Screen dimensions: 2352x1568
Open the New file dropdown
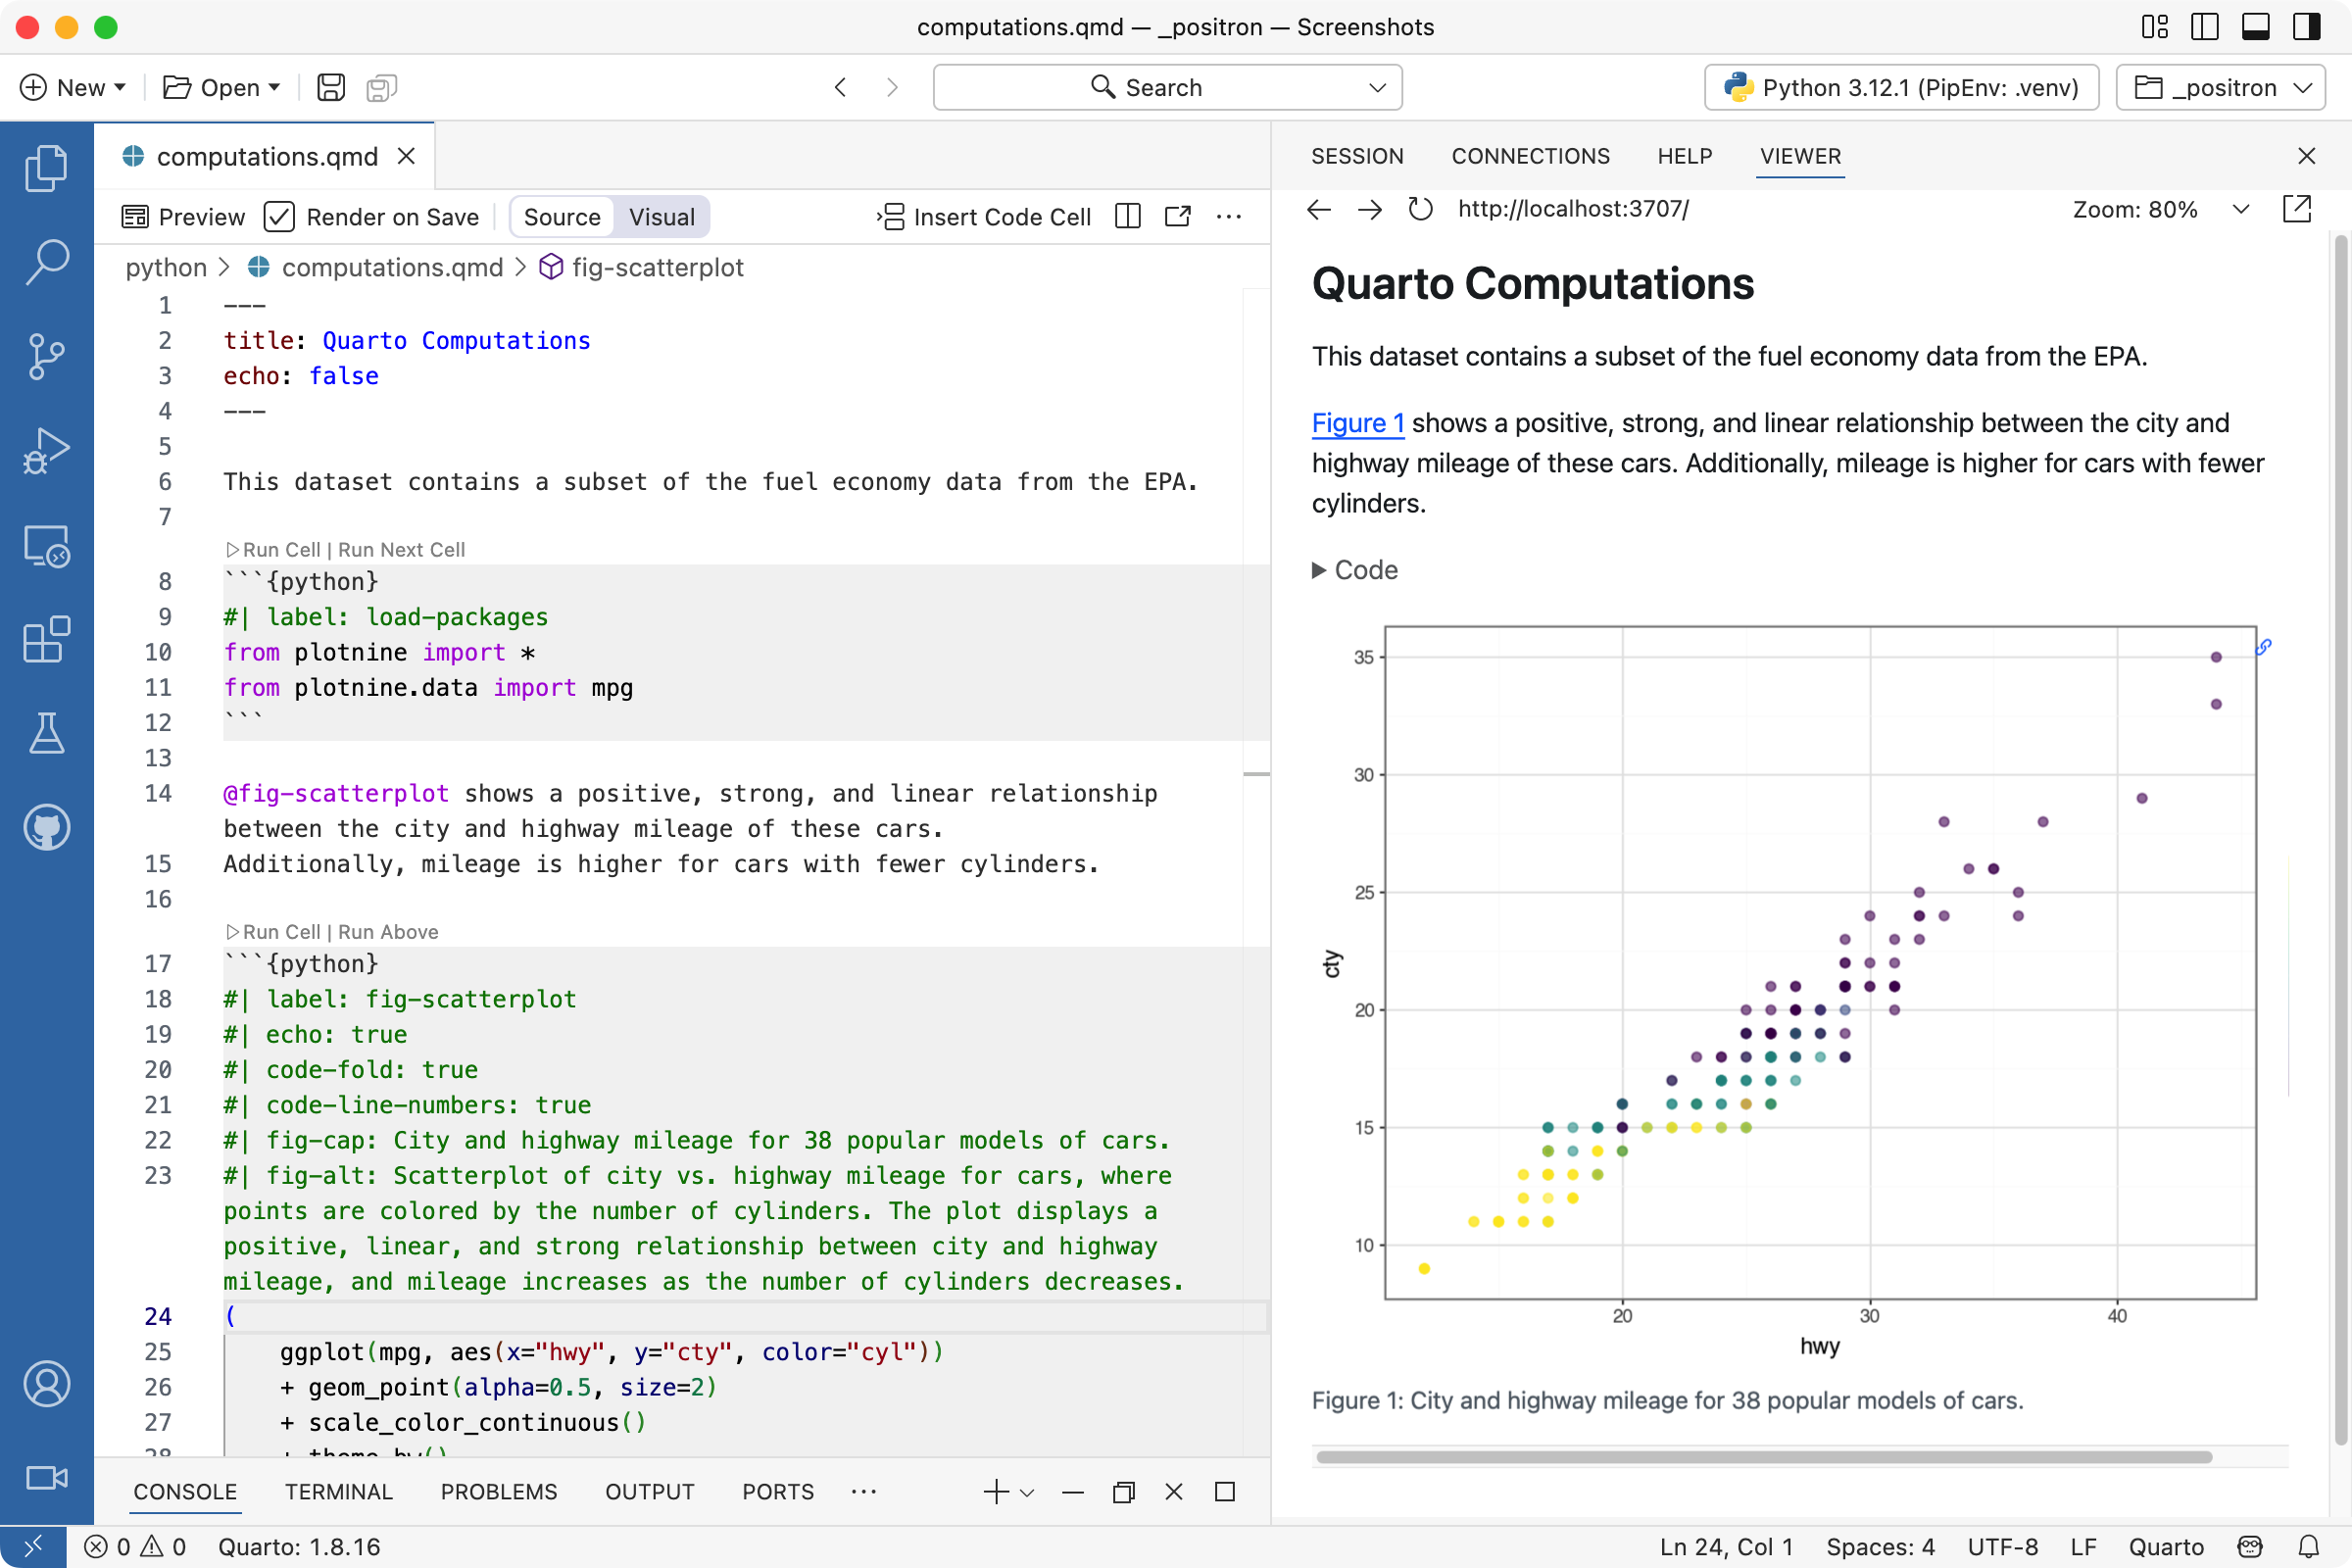click(73, 87)
